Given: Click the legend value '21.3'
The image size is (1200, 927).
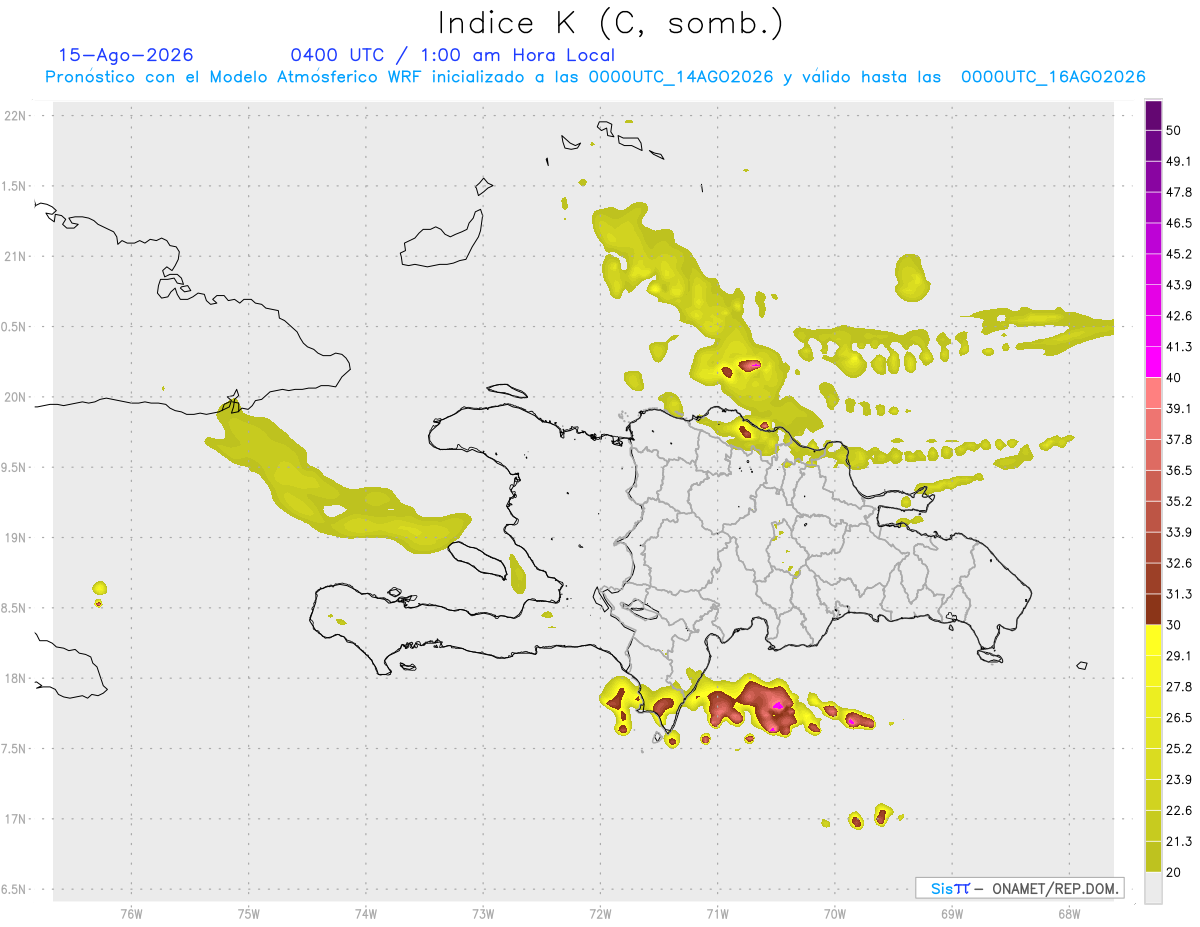Looking at the screenshot, I should 1179,842.
